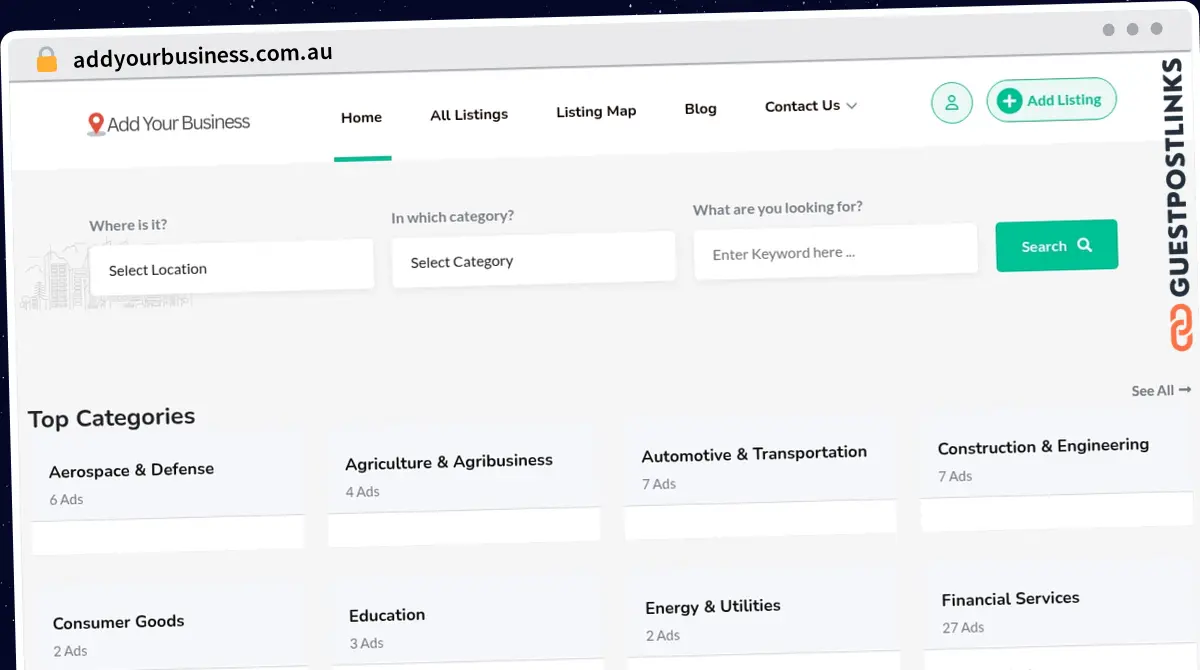
Task: Click the green Search button
Action: [x=1056, y=246]
